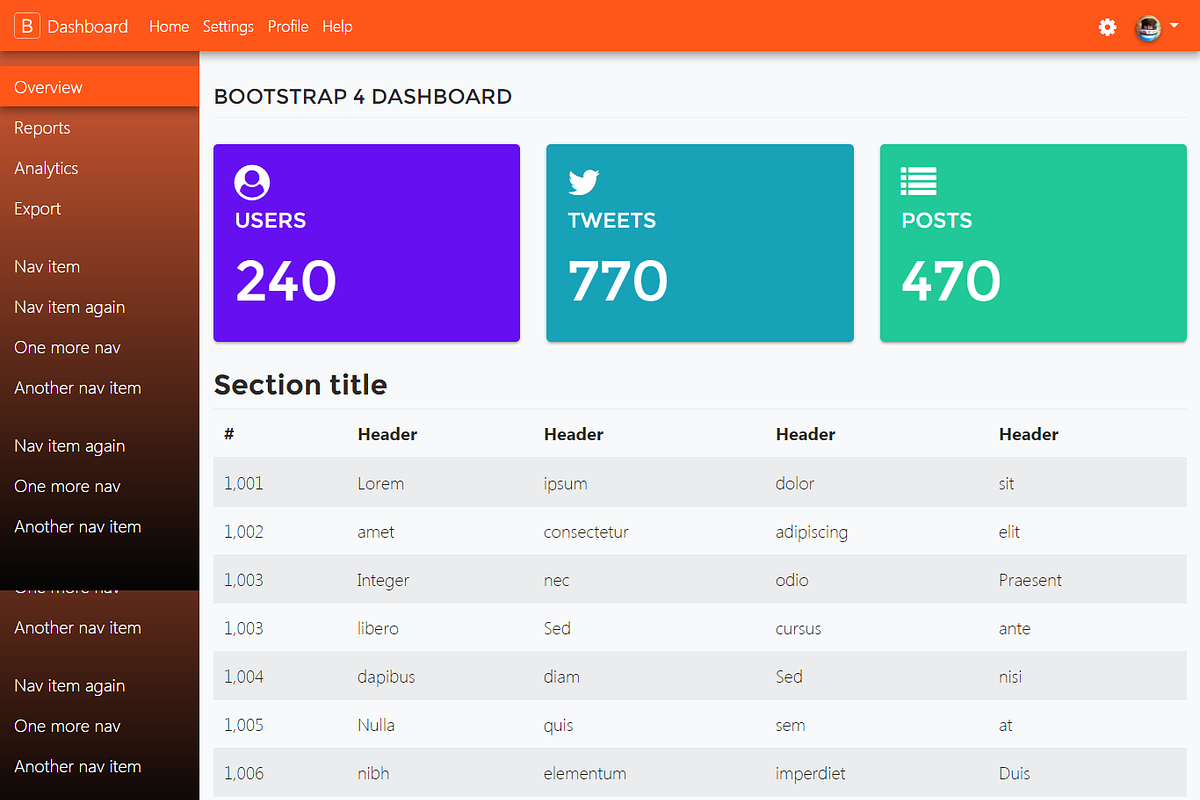Select Export in the sidebar

(x=37, y=209)
